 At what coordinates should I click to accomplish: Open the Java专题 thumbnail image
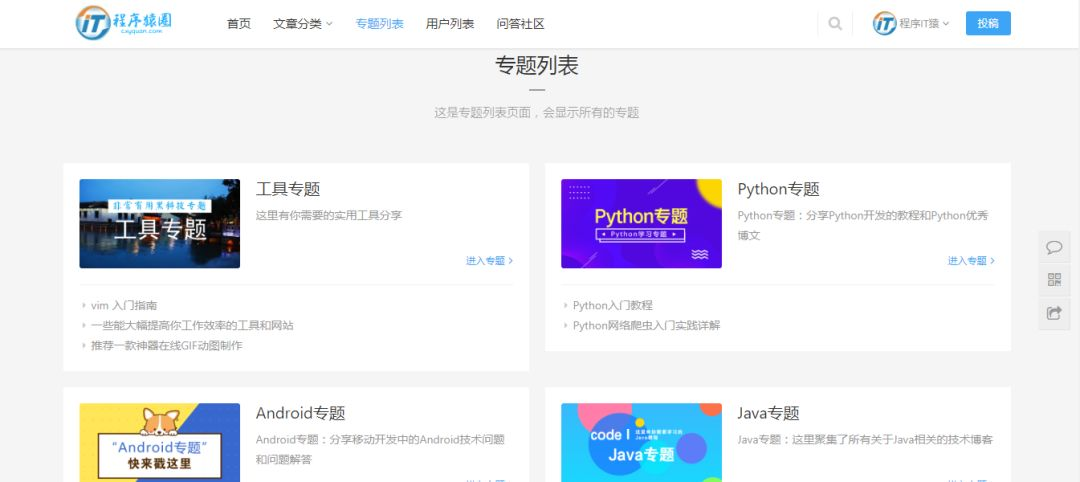click(x=641, y=442)
